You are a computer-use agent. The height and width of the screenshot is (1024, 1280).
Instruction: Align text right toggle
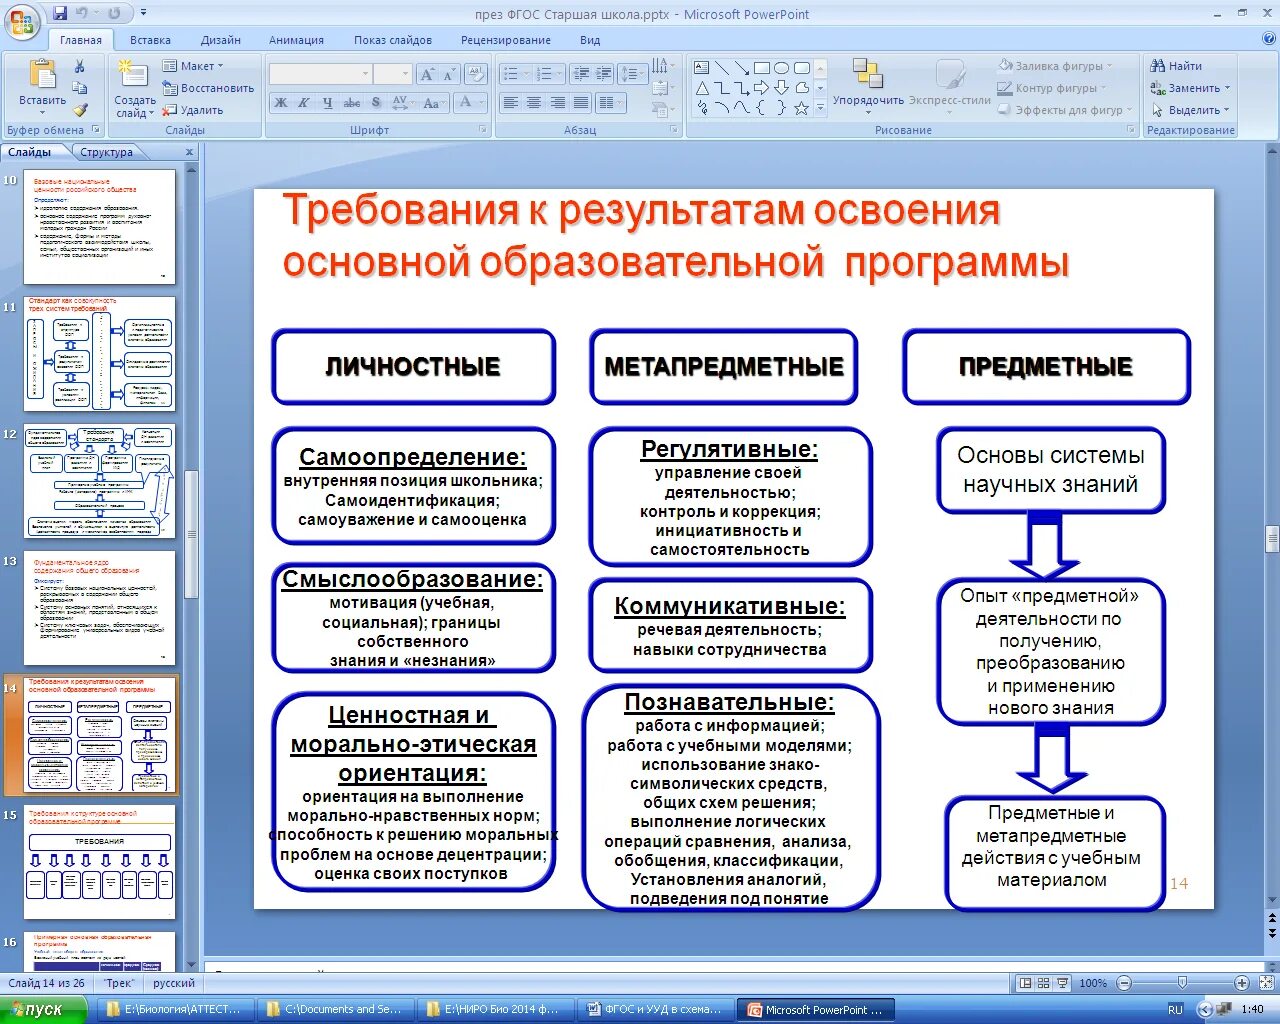coord(557,103)
